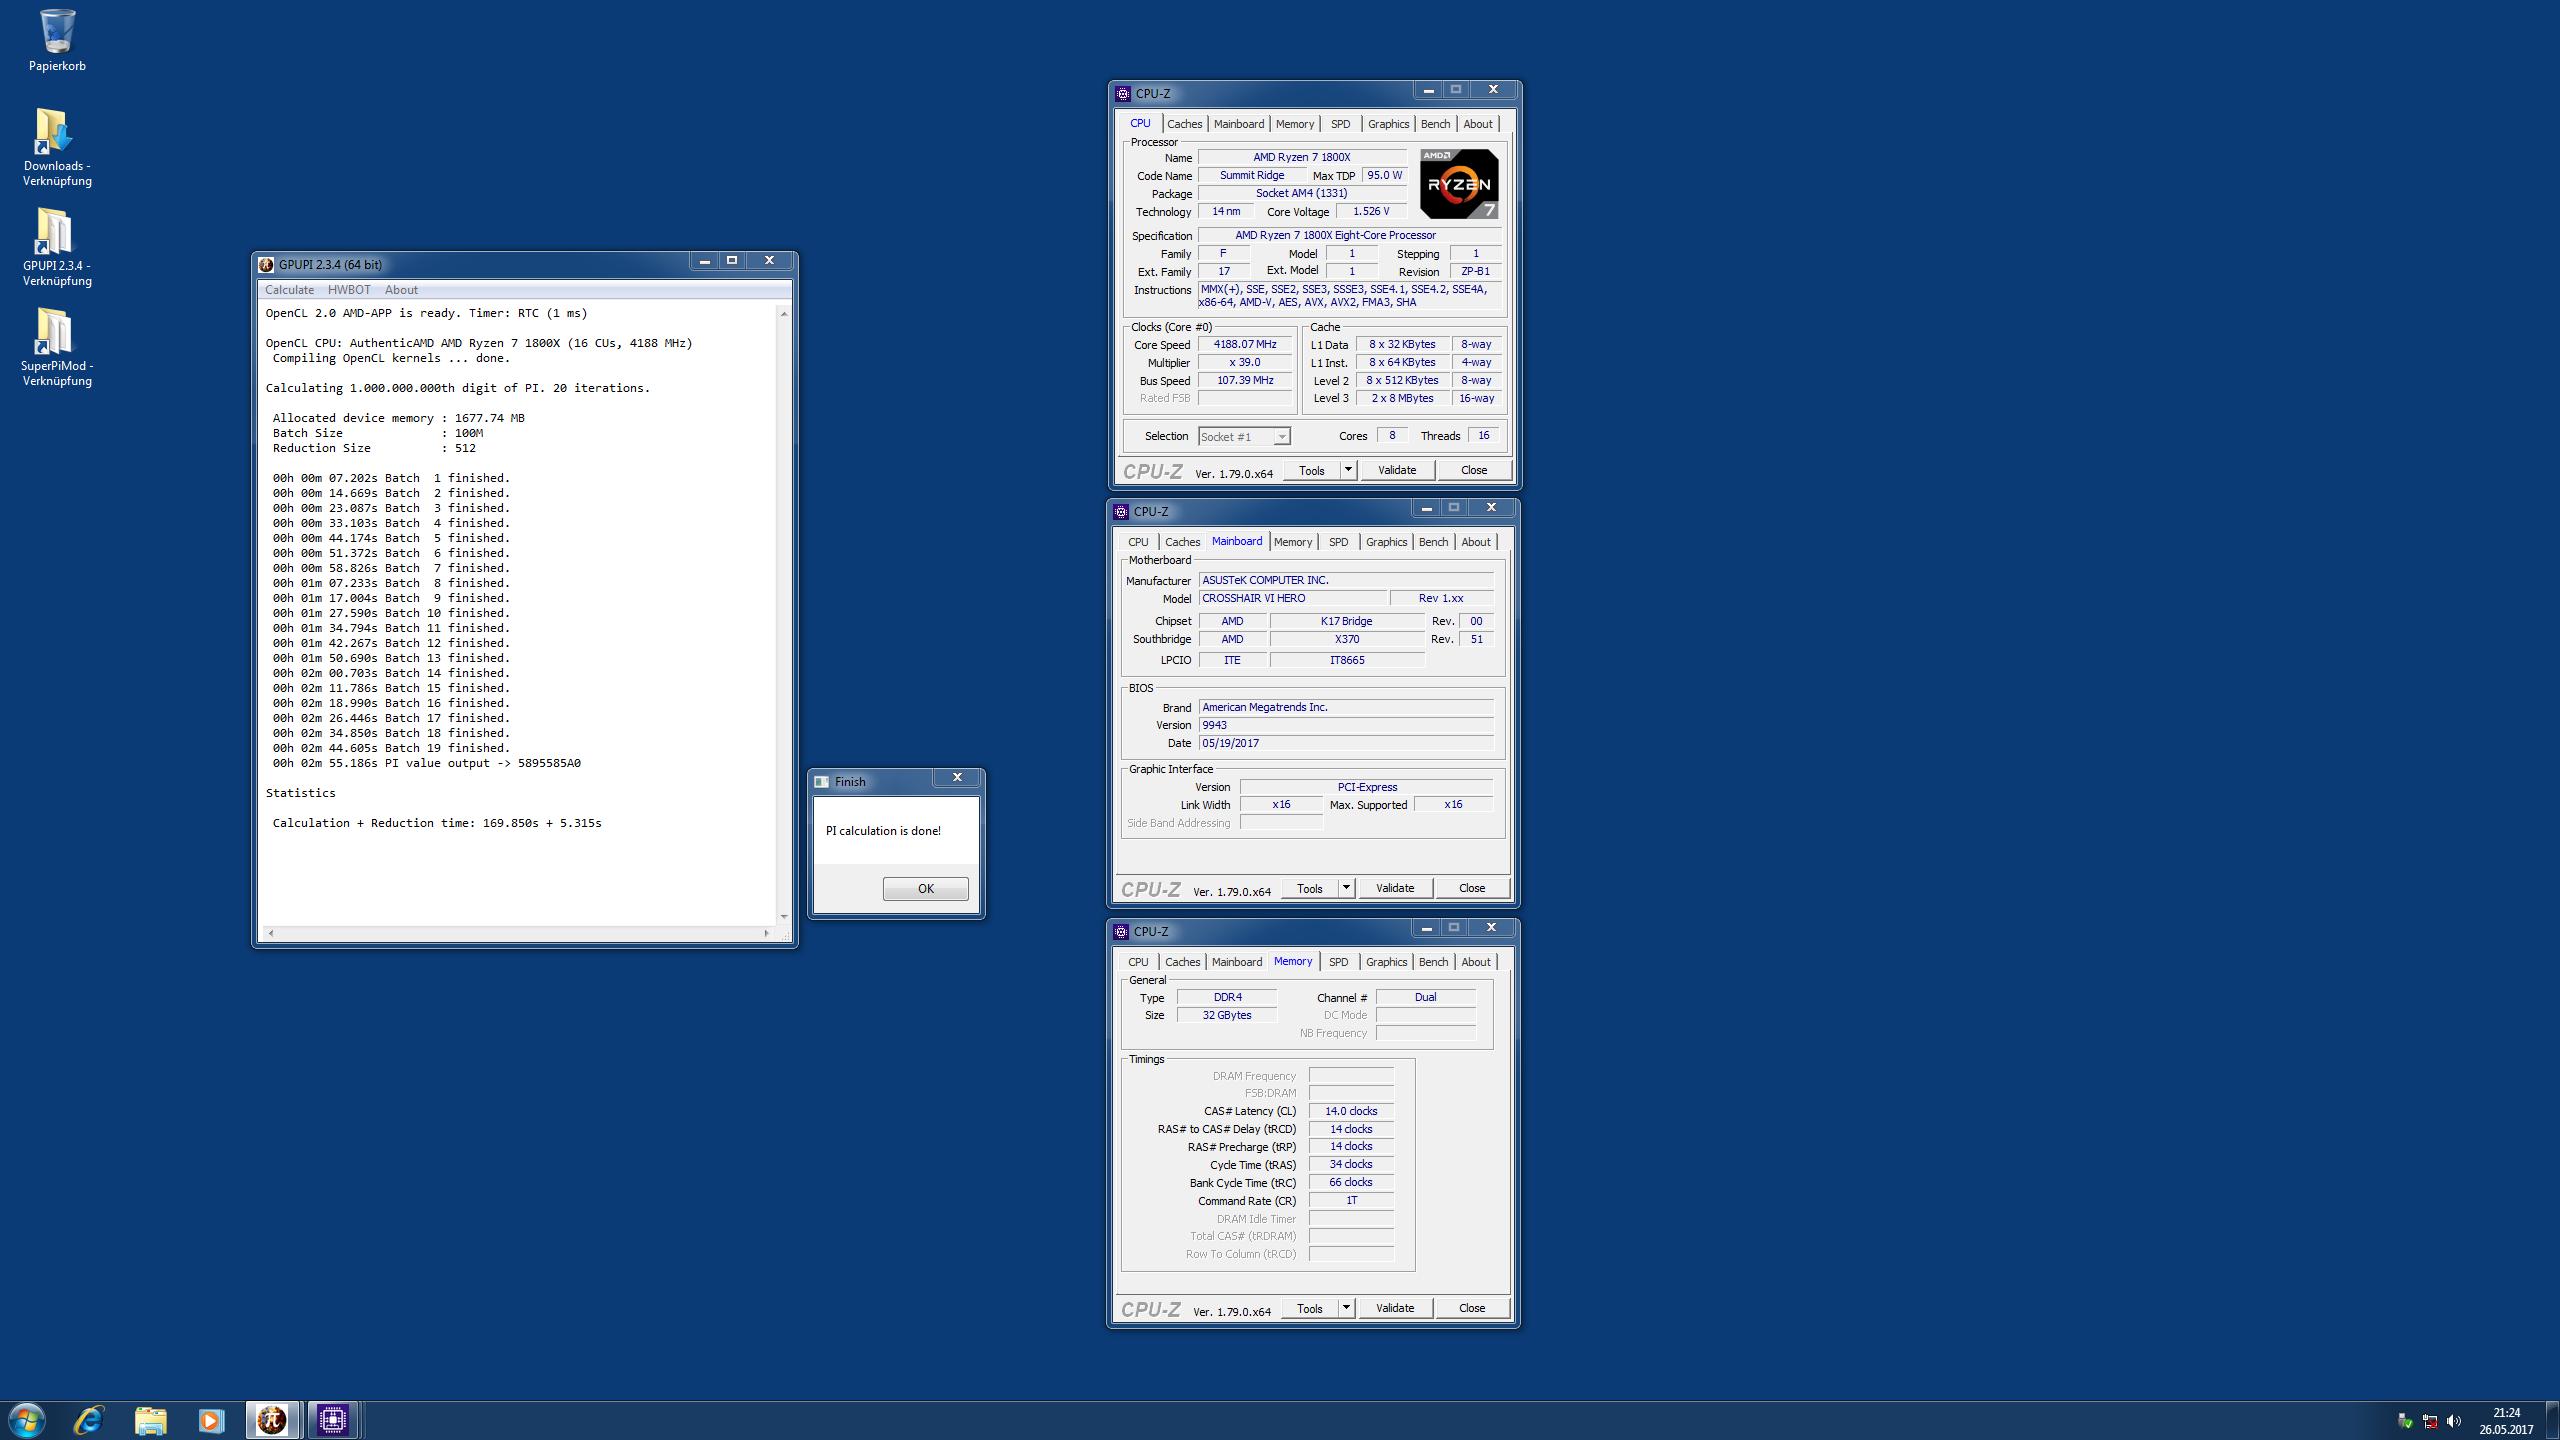
Task: Click the Command Rate 1T value
Action: (1351, 1201)
